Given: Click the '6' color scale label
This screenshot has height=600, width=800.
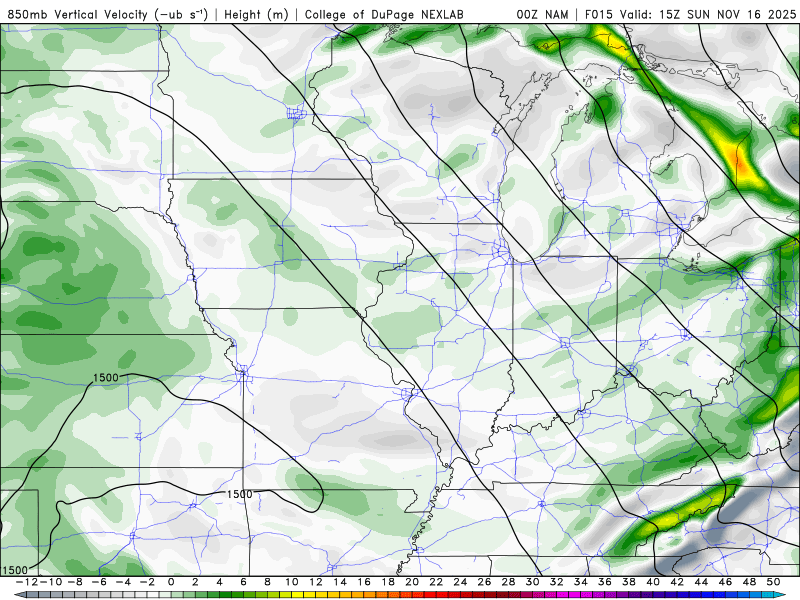Looking at the screenshot, I should tap(243, 582).
